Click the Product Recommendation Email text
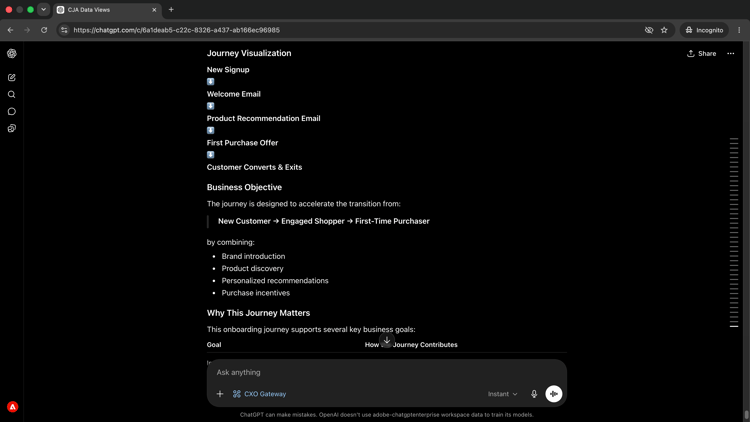750x422 pixels. click(264, 118)
